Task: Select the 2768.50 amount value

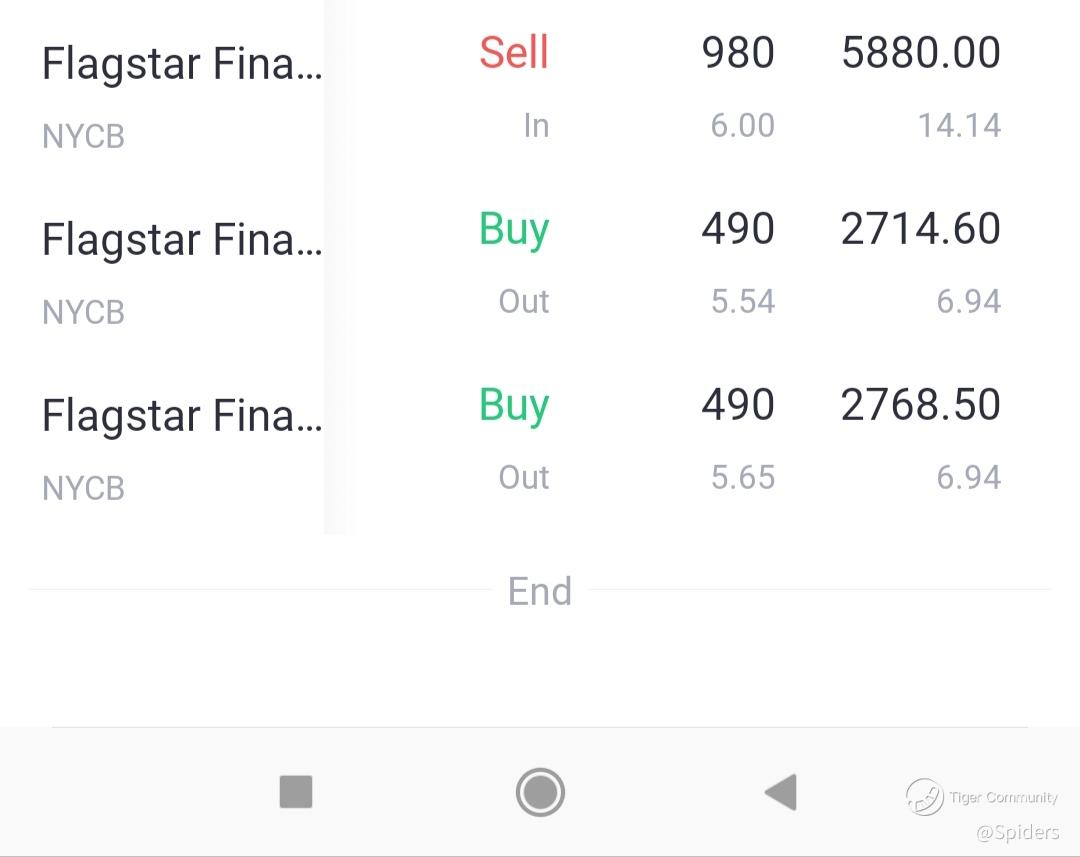Action: pyautogui.click(x=920, y=405)
